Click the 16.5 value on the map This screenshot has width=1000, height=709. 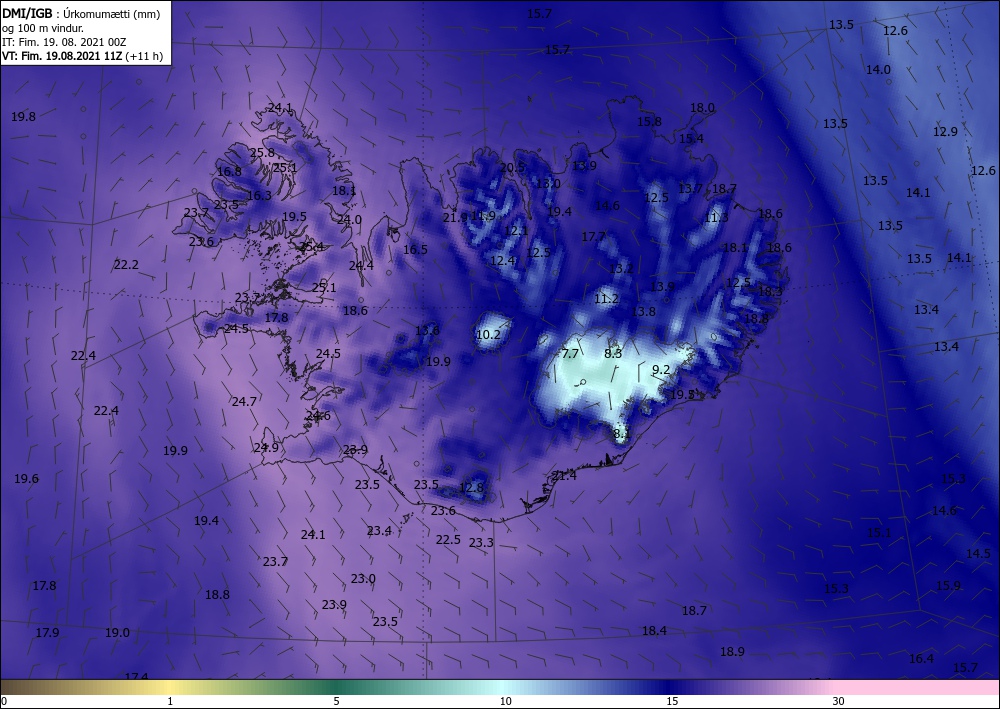[415, 249]
